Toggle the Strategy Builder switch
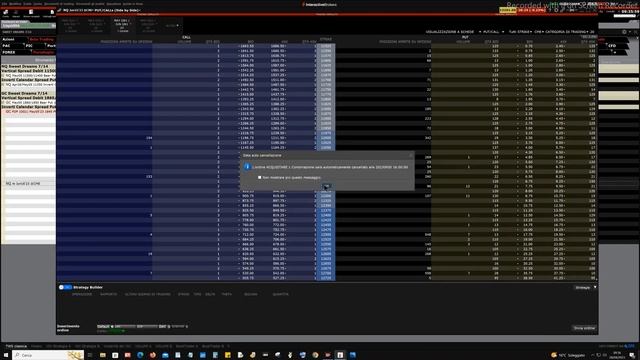 click(x=65, y=287)
